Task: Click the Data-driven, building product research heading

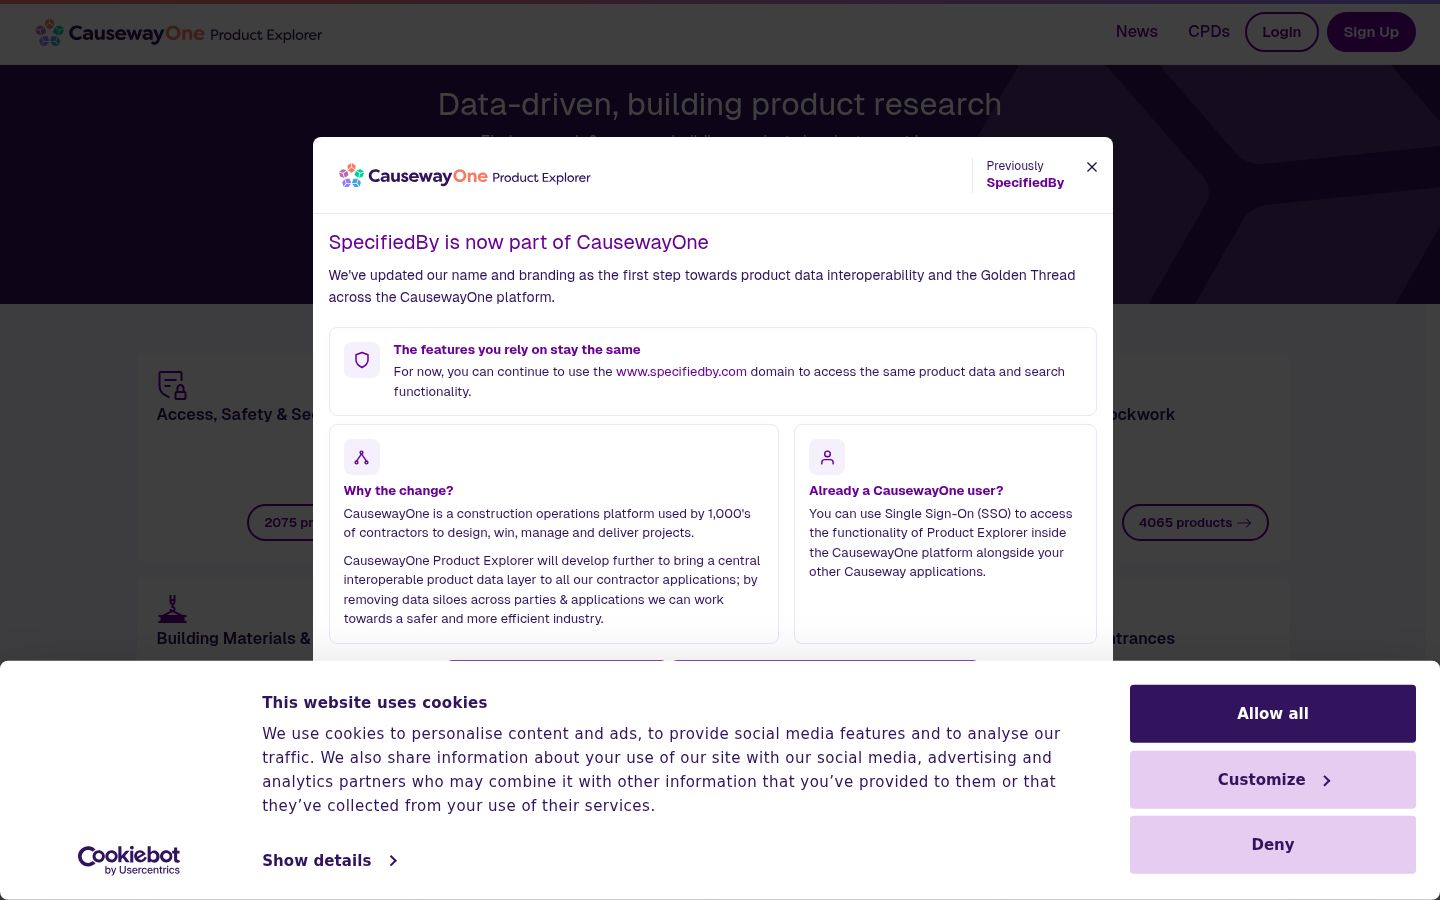Action: tap(720, 104)
